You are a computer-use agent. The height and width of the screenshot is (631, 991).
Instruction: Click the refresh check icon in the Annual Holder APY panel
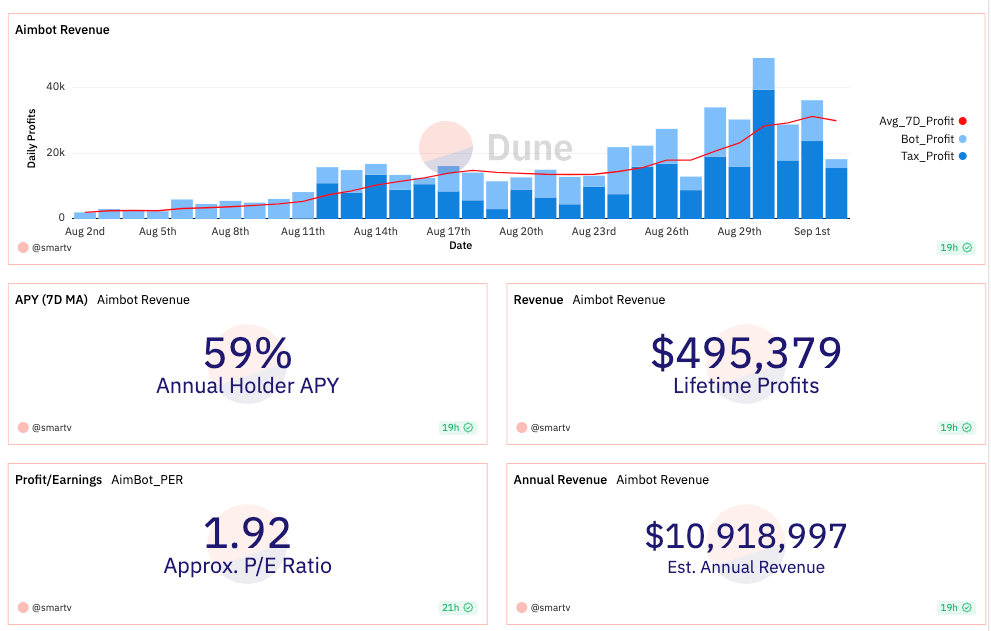click(x=468, y=427)
